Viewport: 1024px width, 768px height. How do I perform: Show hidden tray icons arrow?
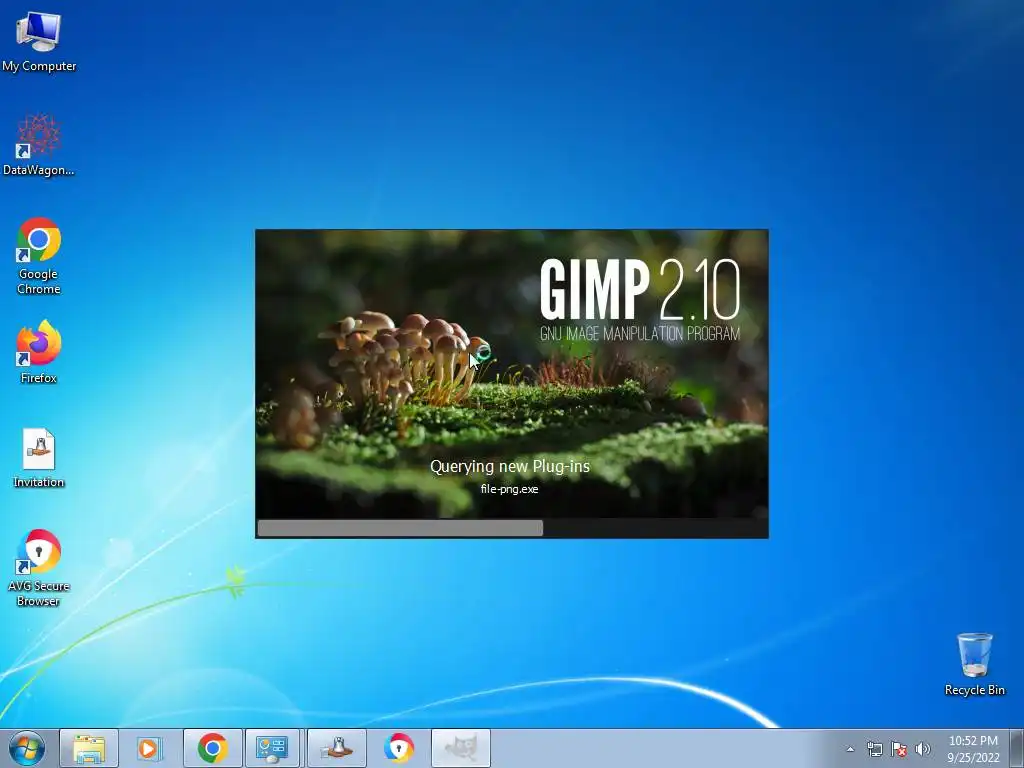(850, 749)
